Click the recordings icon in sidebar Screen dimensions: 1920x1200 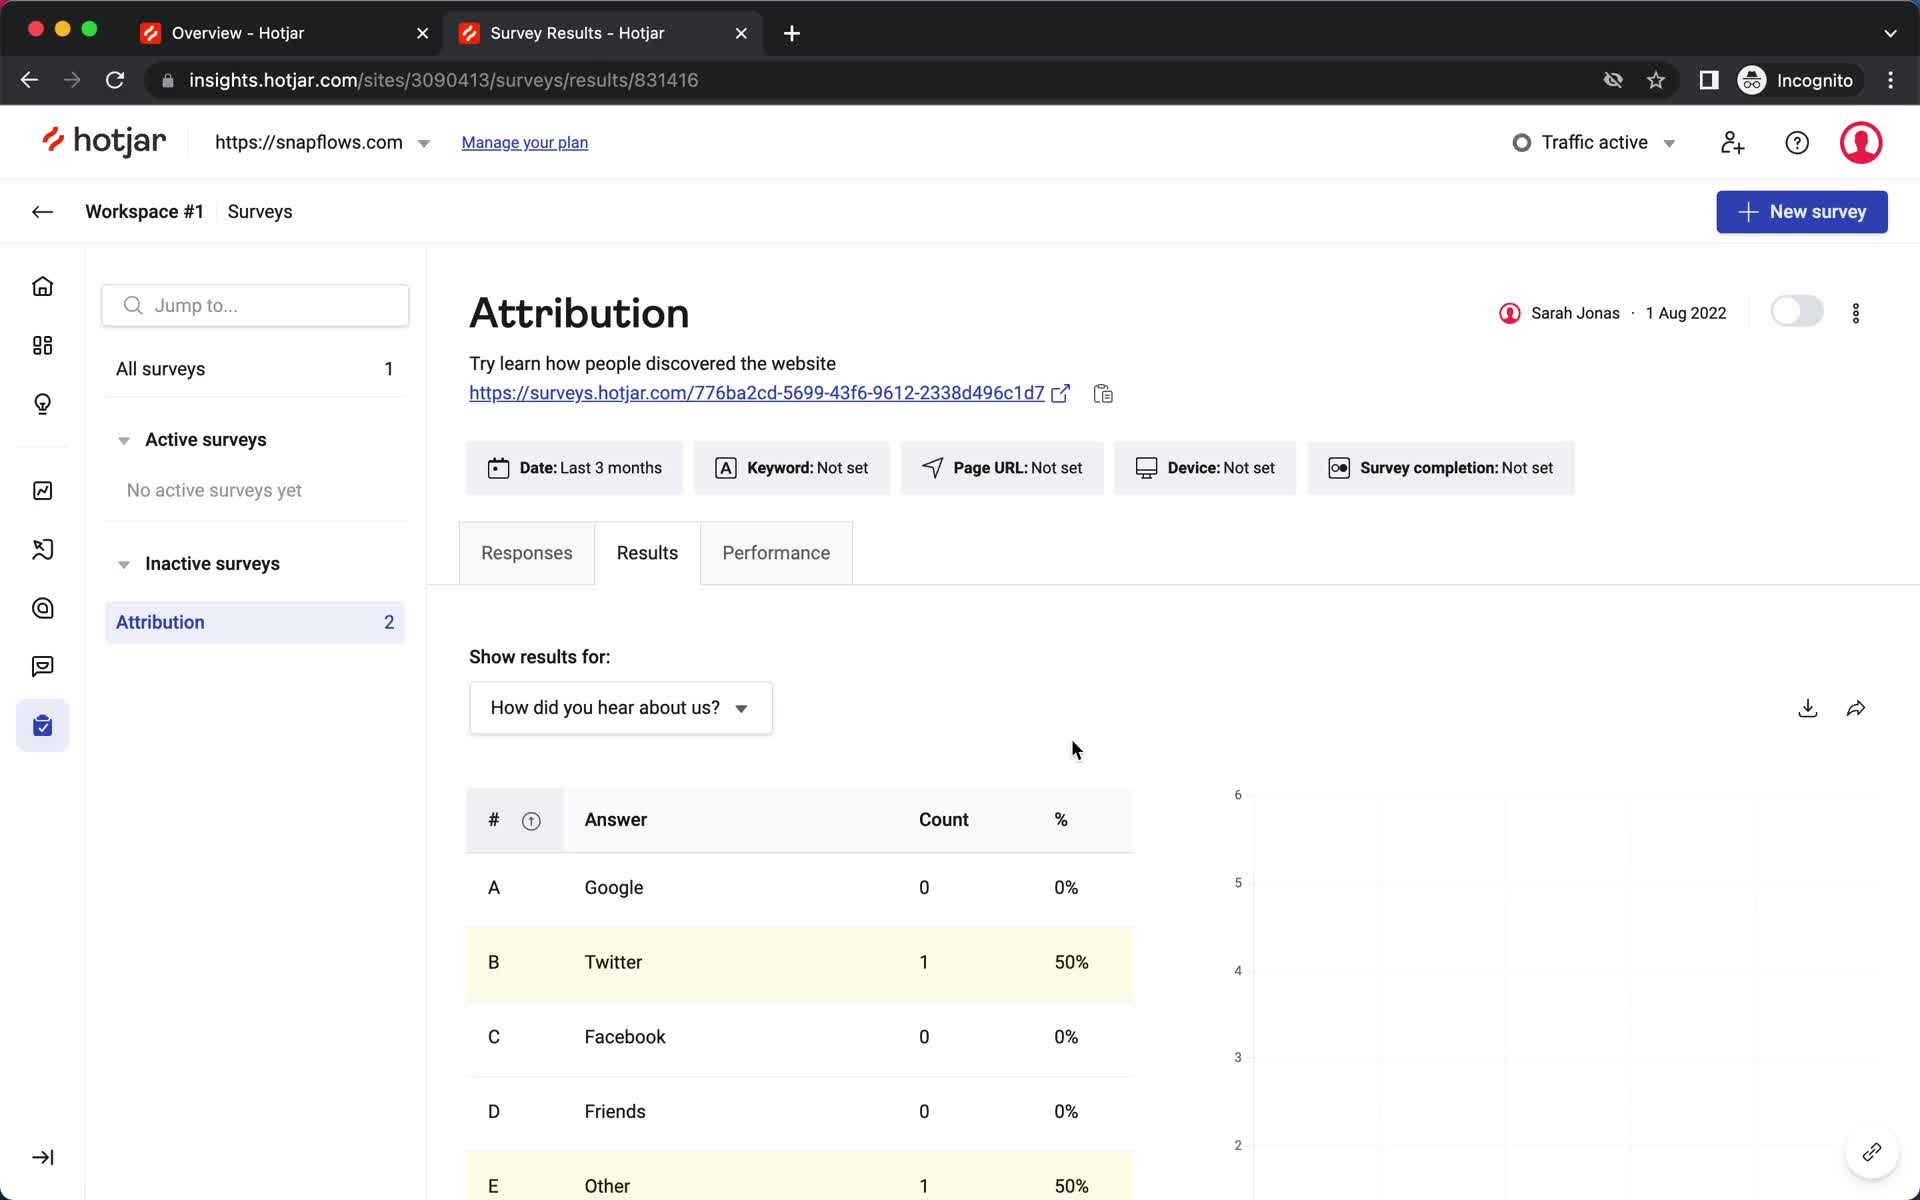click(43, 549)
